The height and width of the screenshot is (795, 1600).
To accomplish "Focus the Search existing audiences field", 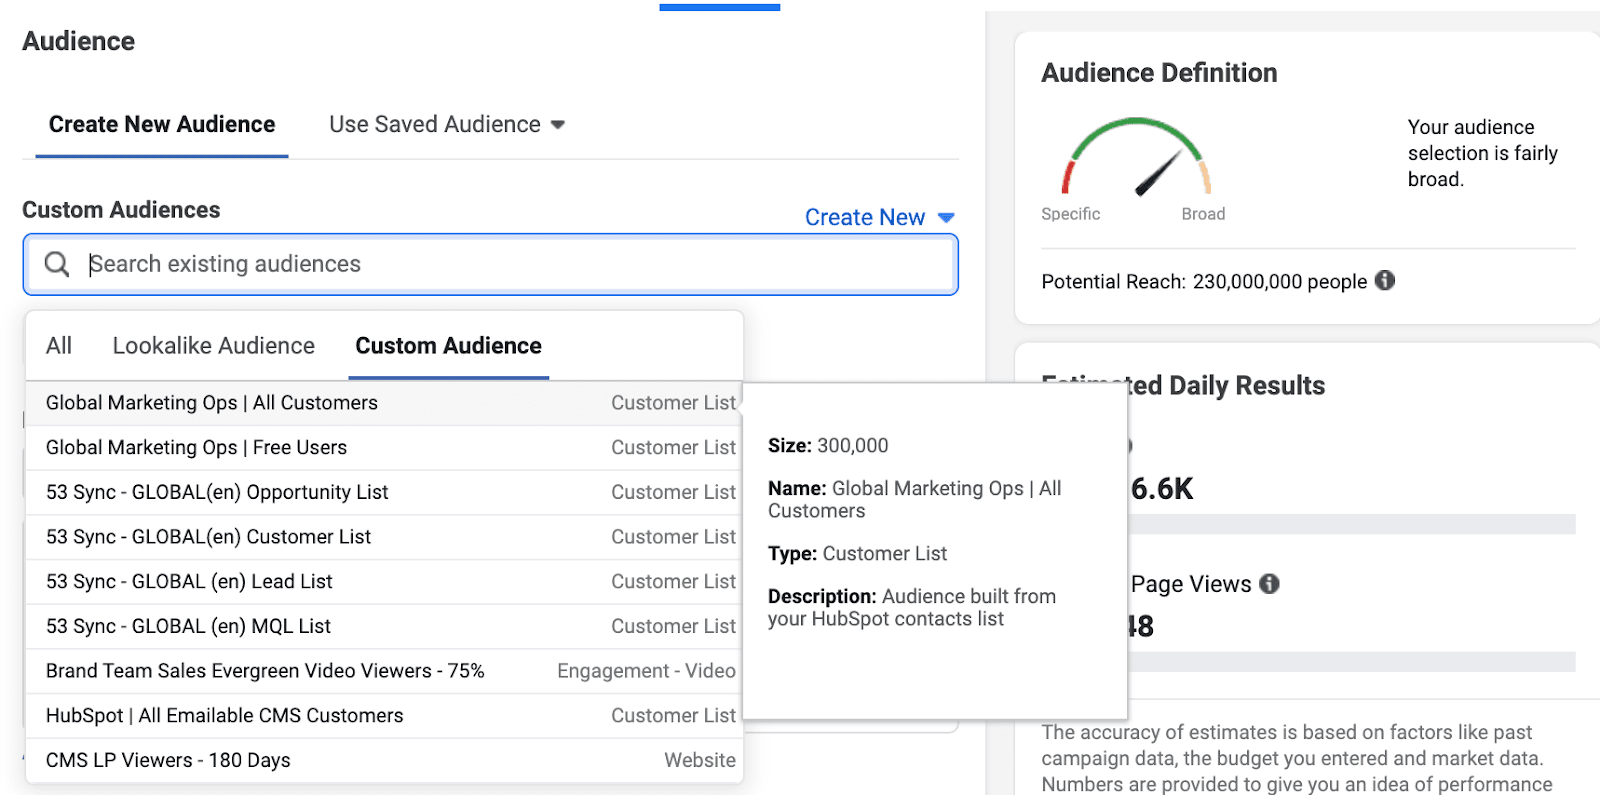I will 500,264.
